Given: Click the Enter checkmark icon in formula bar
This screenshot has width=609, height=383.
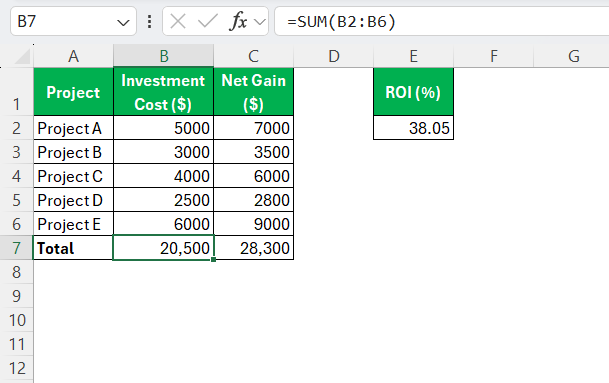Looking at the screenshot, I should 208,21.
